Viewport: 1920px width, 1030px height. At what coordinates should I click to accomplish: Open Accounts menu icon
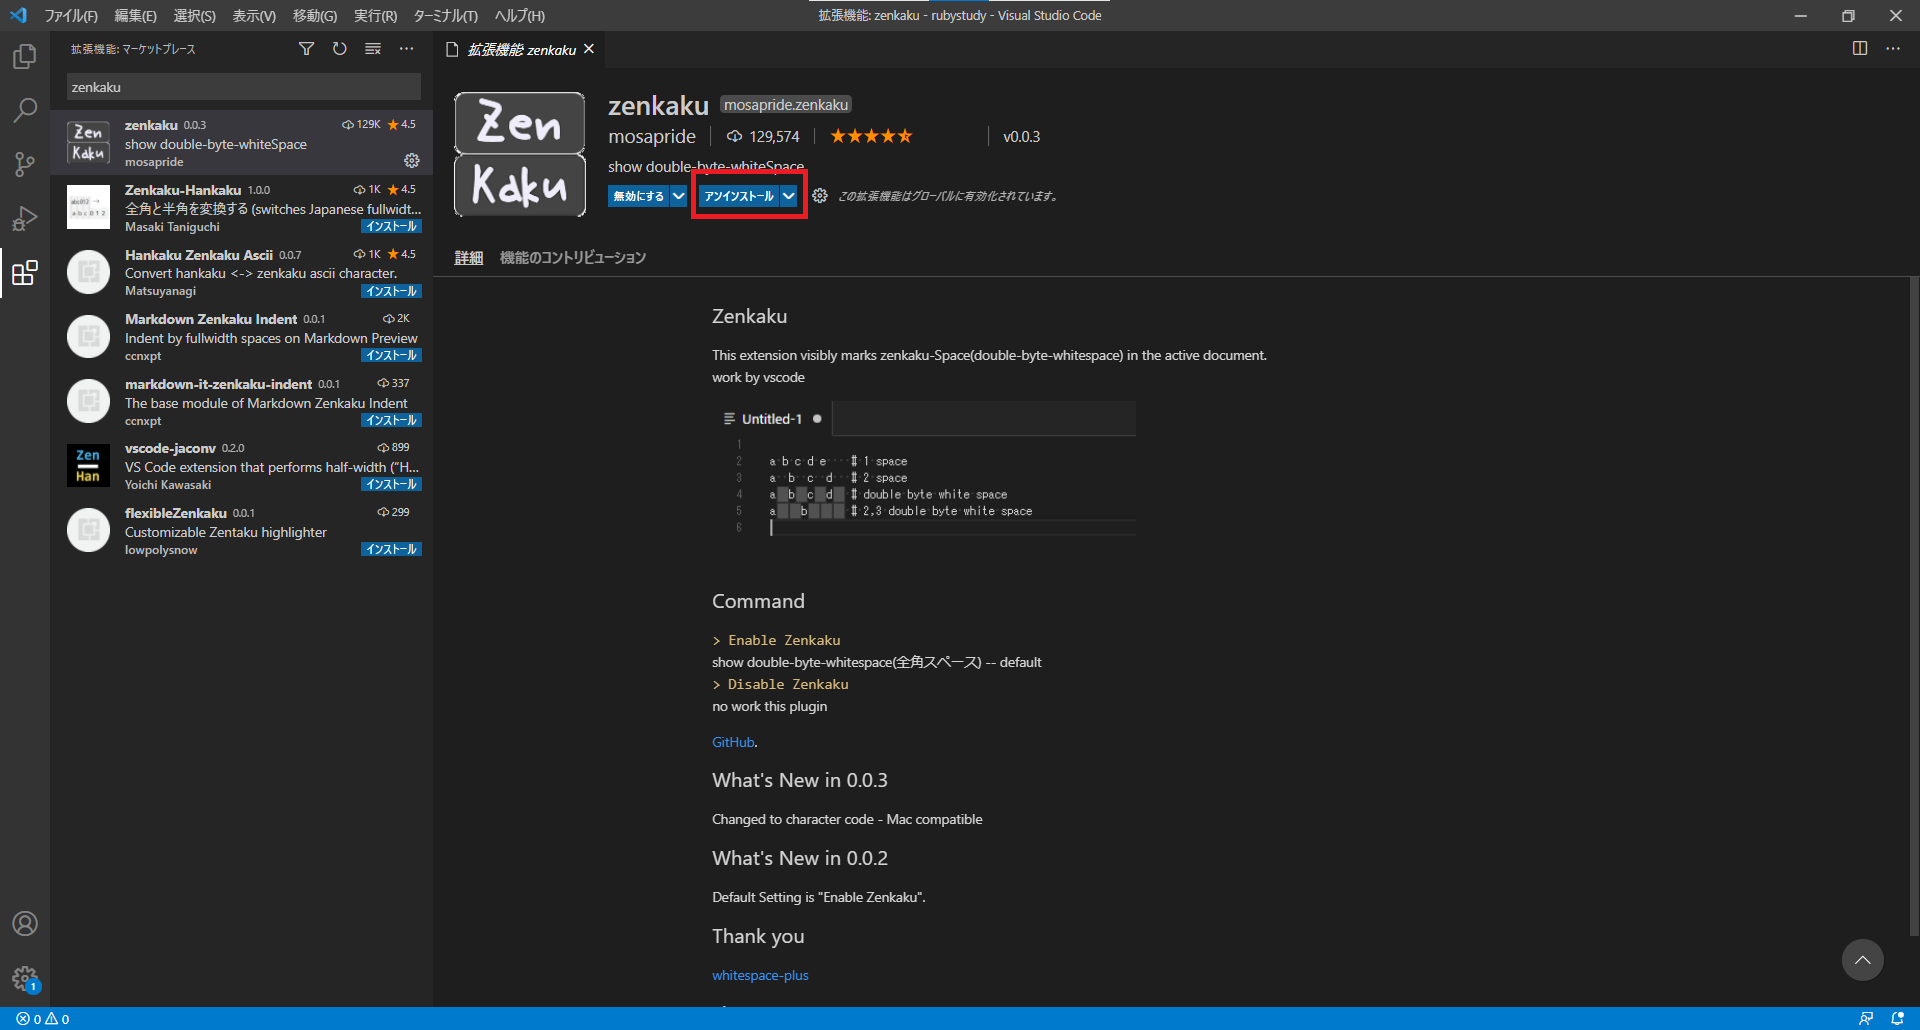click(25, 923)
